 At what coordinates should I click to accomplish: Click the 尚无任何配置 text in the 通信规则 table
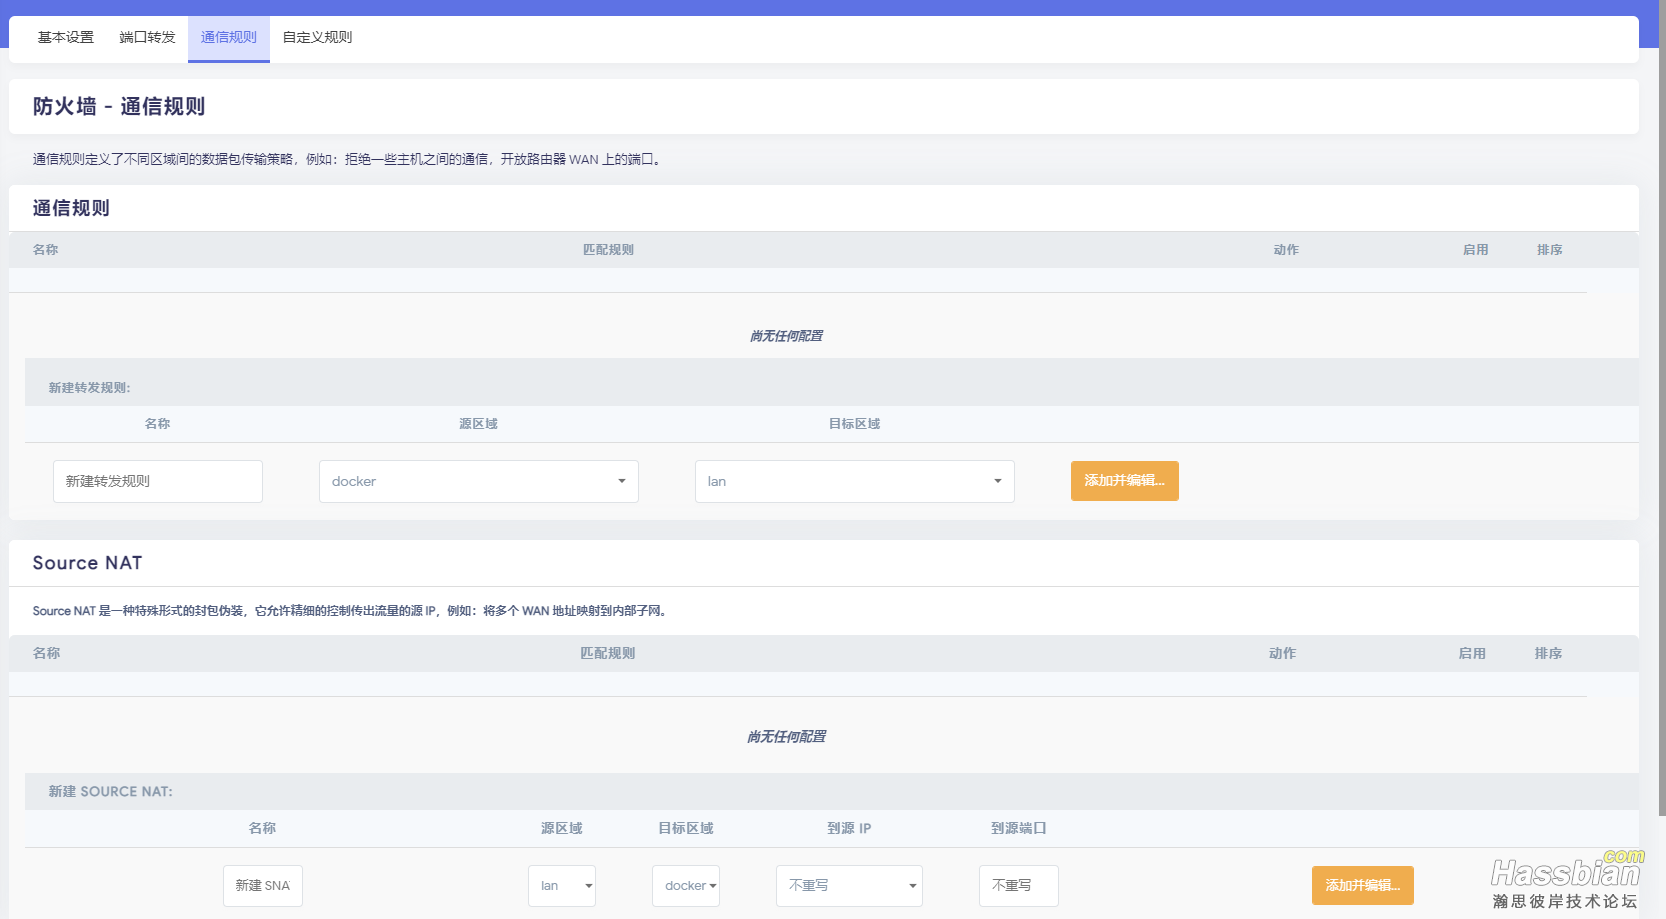click(x=786, y=336)
